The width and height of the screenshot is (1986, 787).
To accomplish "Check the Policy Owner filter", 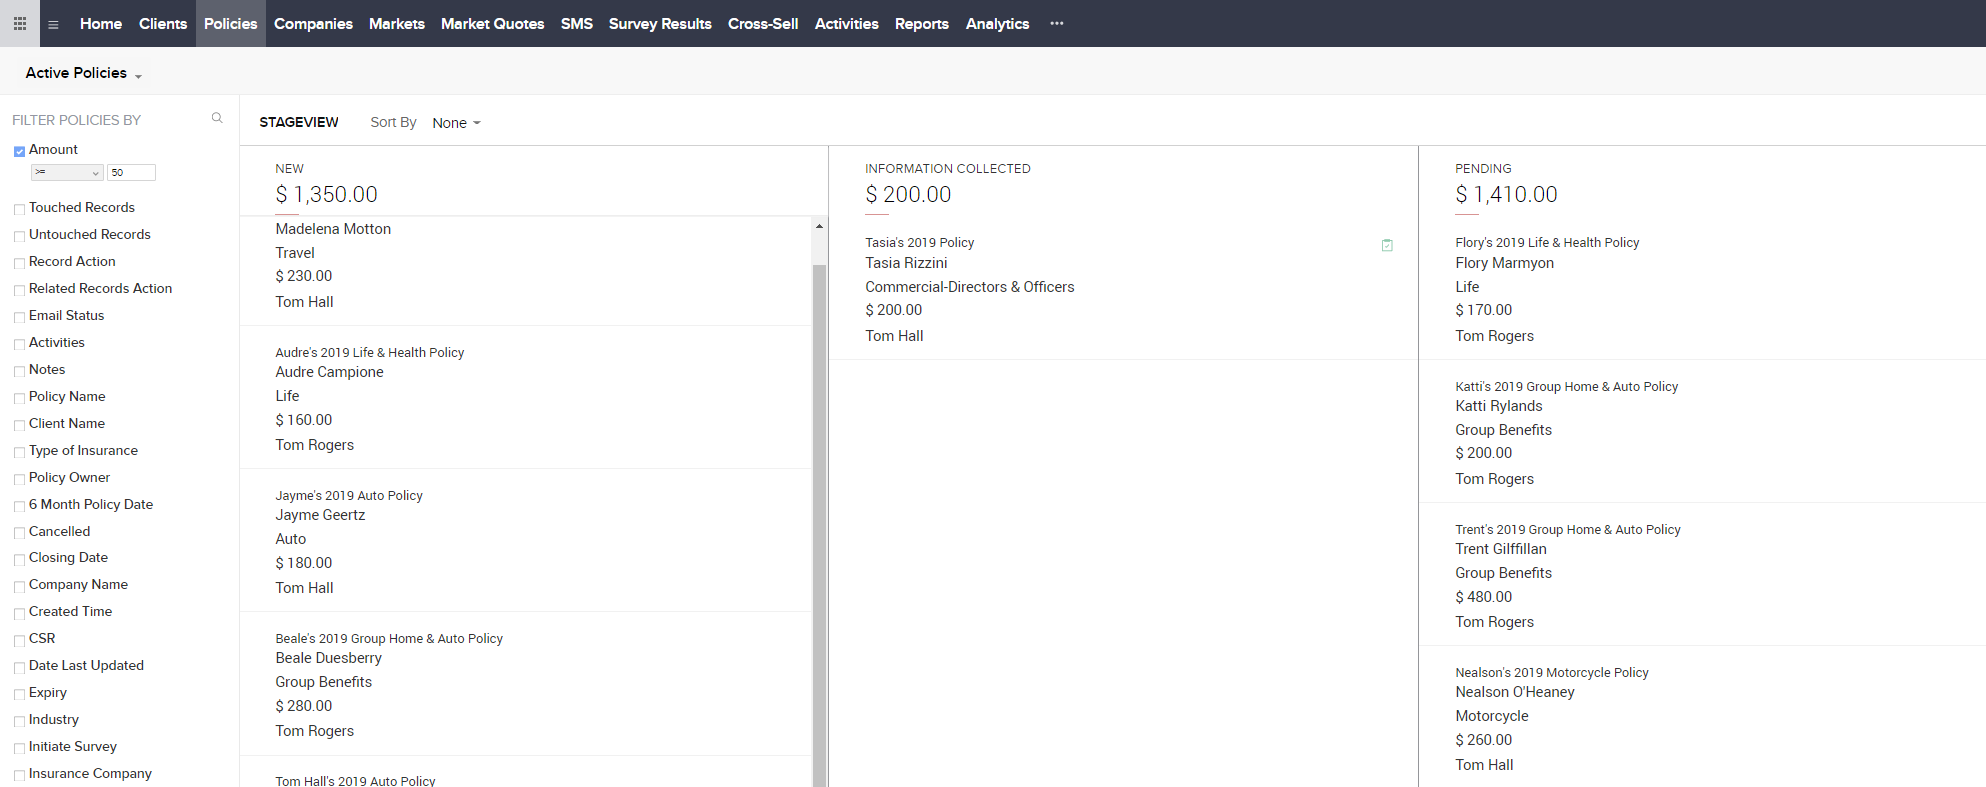I will (x=19, y=479).
